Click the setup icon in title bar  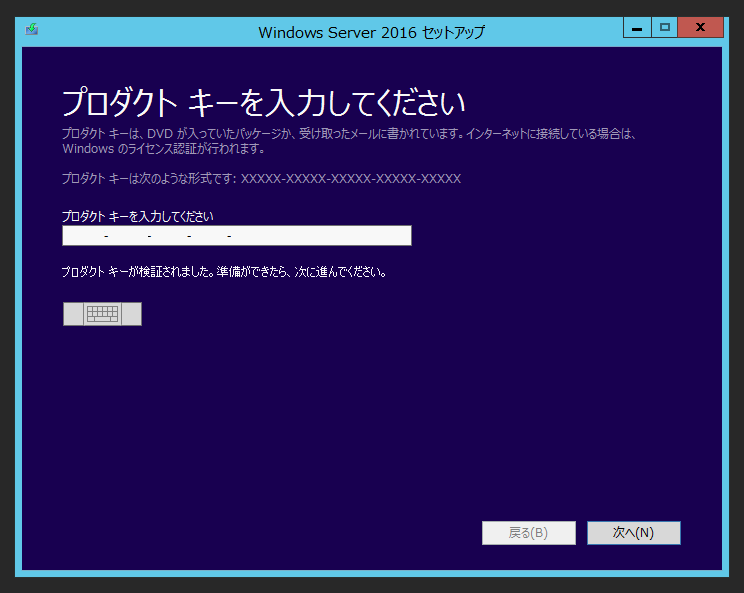pyautogui.click(x=32, y=29)
